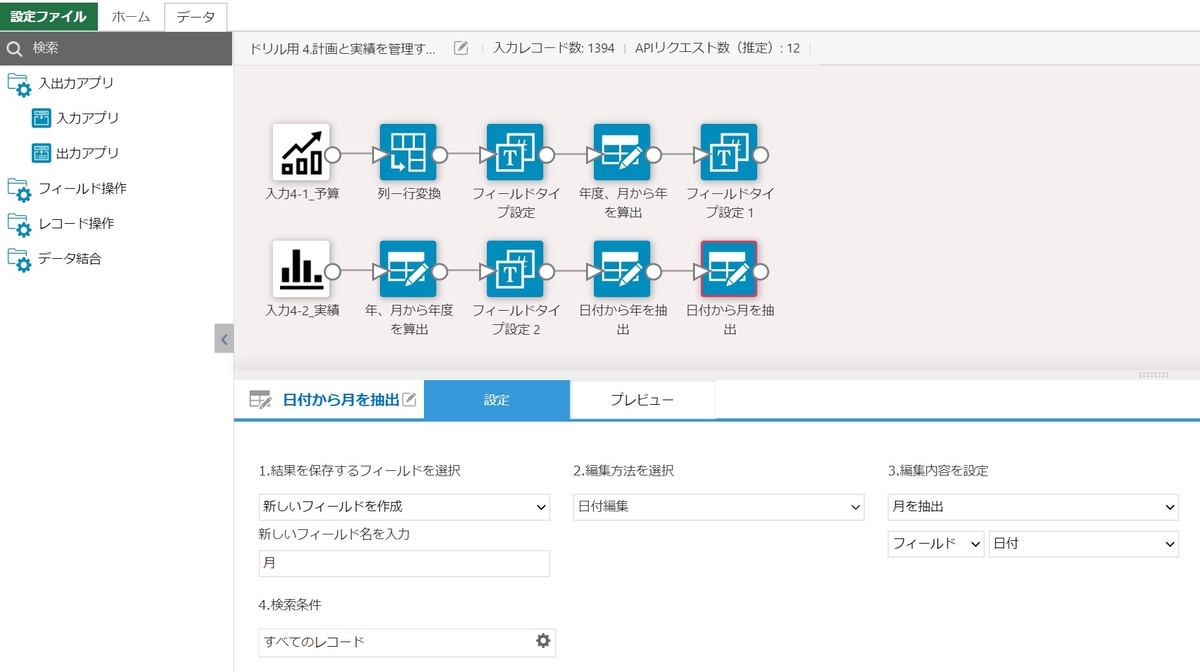Open the 日付編集 edit method dropdown
This screenshot has width=1200, height=672.
click(x=718, y=507)
